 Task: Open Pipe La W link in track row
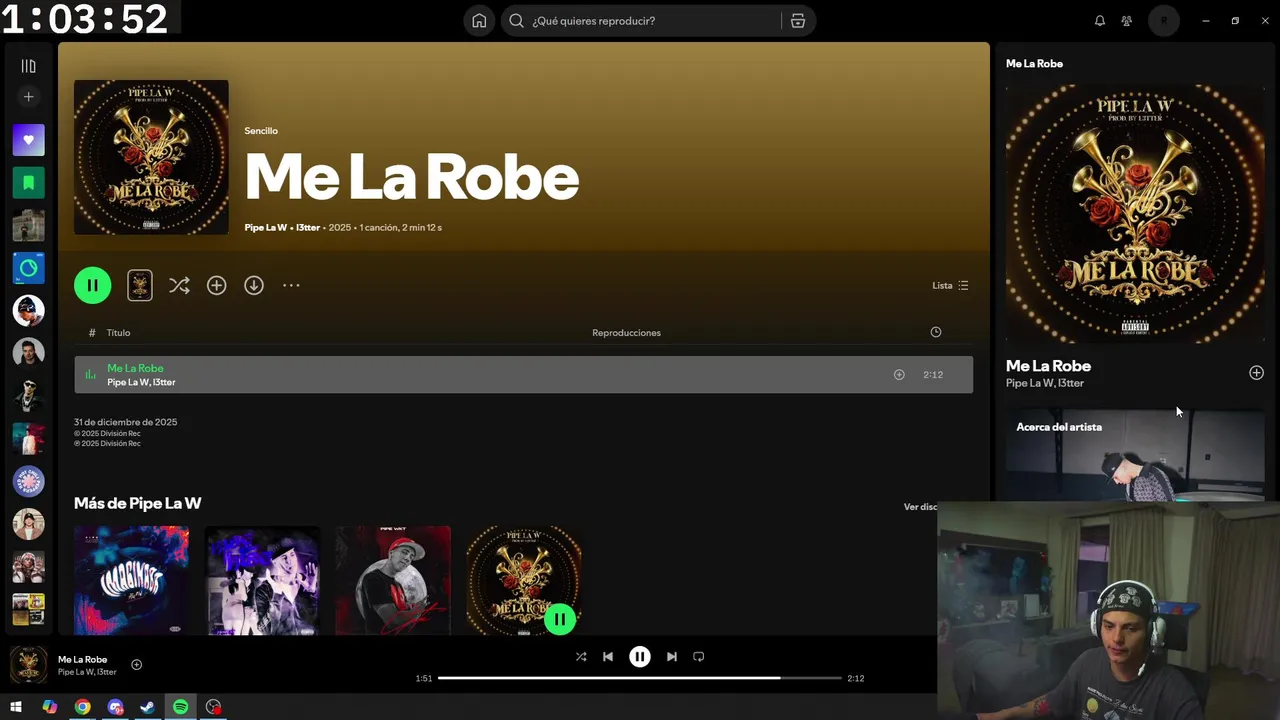[127, 383]
